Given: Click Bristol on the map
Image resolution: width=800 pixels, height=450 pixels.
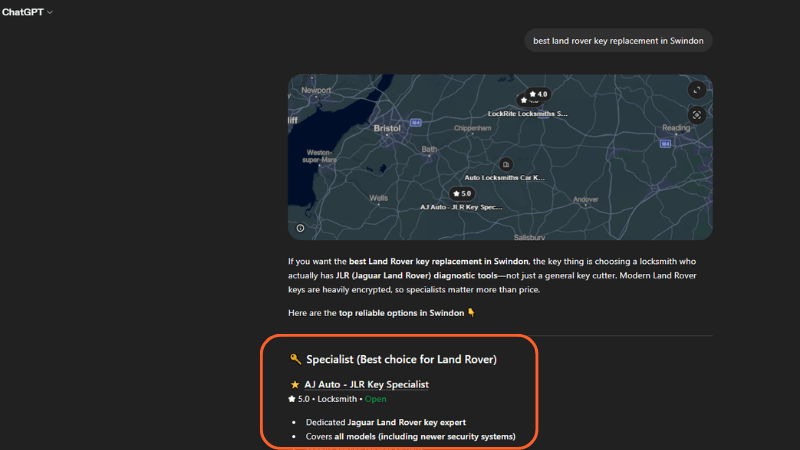Looking at the screenshot, I should (x=386, y=128).
